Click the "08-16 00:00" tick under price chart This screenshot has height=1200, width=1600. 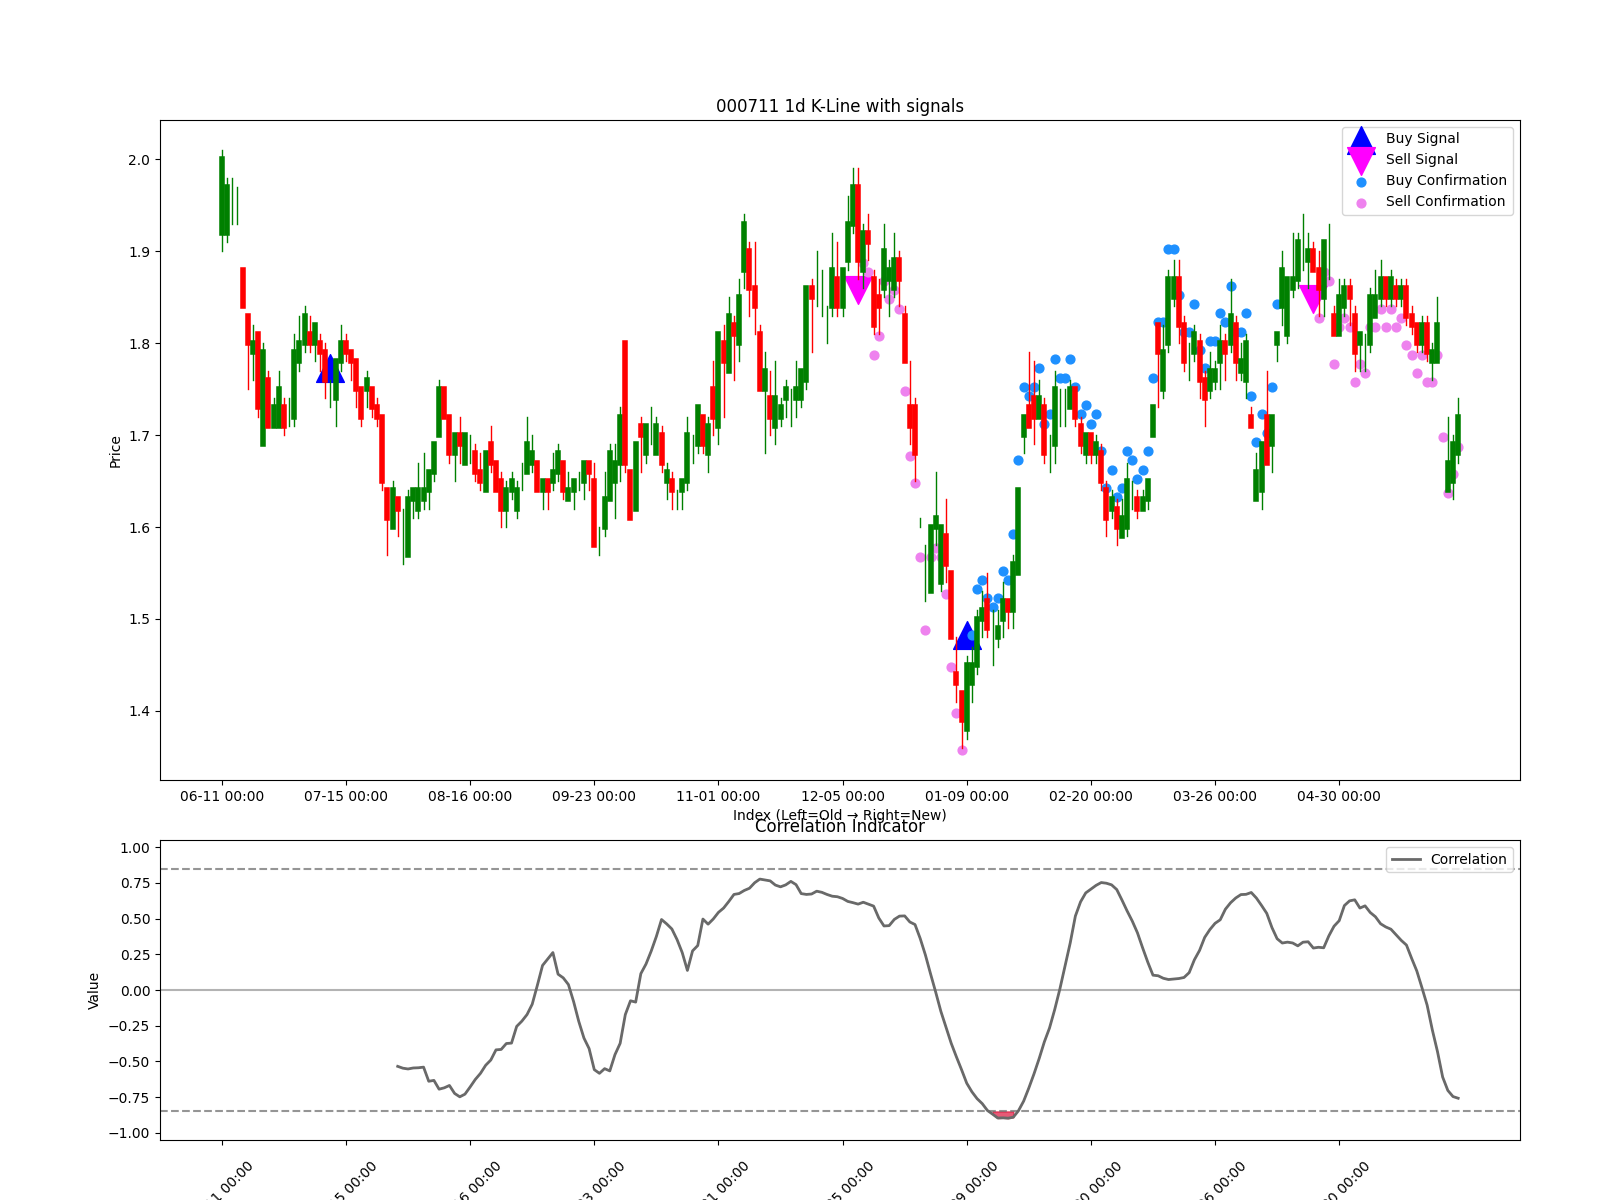470,796
